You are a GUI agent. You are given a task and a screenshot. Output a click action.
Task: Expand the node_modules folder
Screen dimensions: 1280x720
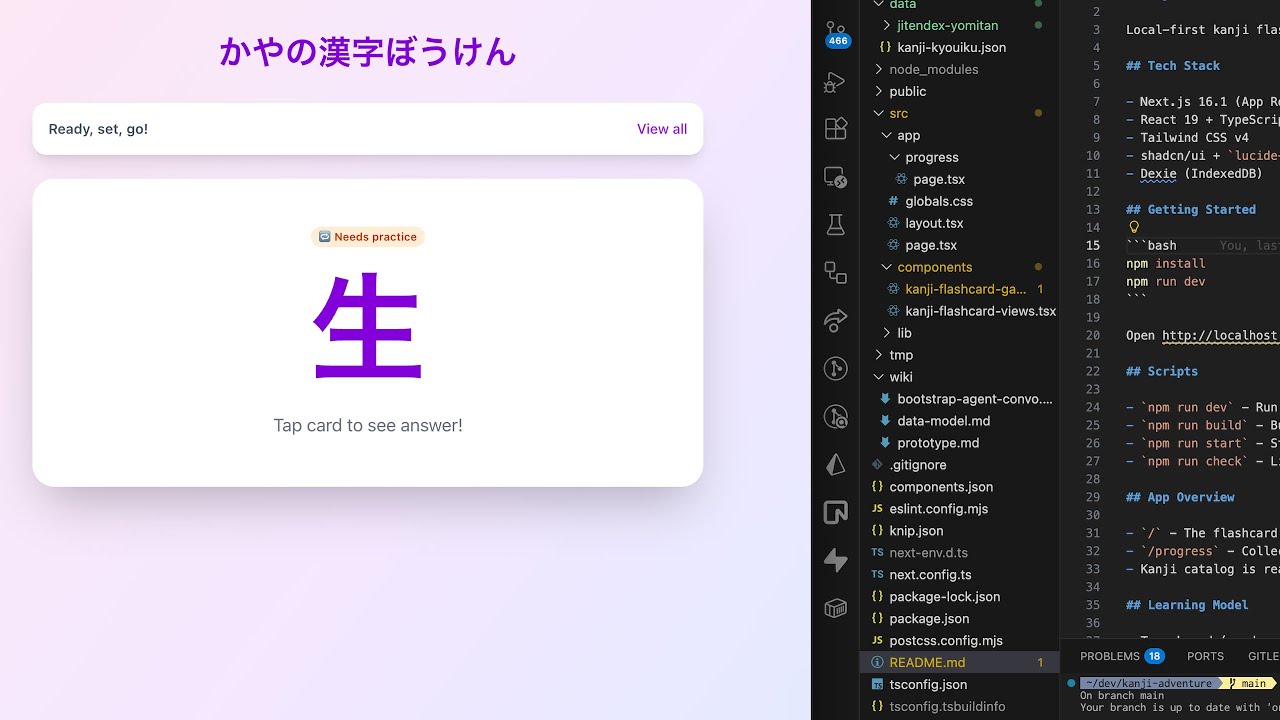878,69
